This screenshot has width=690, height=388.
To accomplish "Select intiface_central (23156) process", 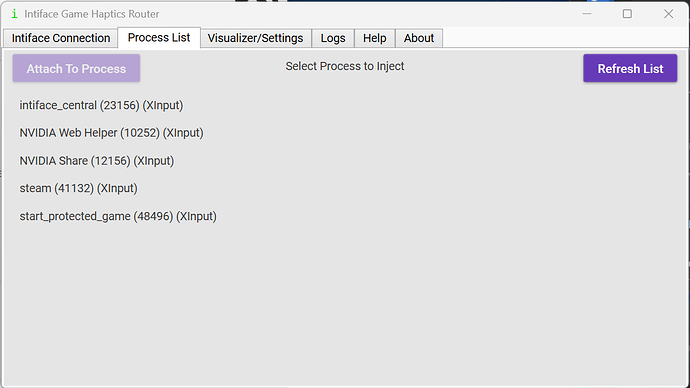I will pos(101,106).
